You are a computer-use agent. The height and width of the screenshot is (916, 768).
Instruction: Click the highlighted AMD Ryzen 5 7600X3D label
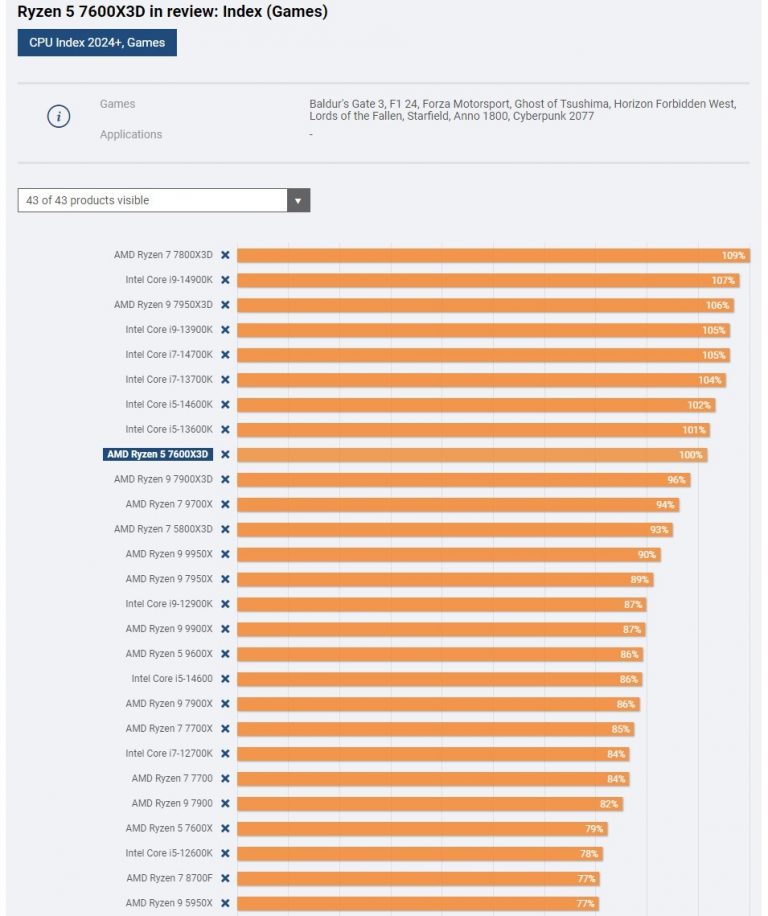click(x=158, y=454)
